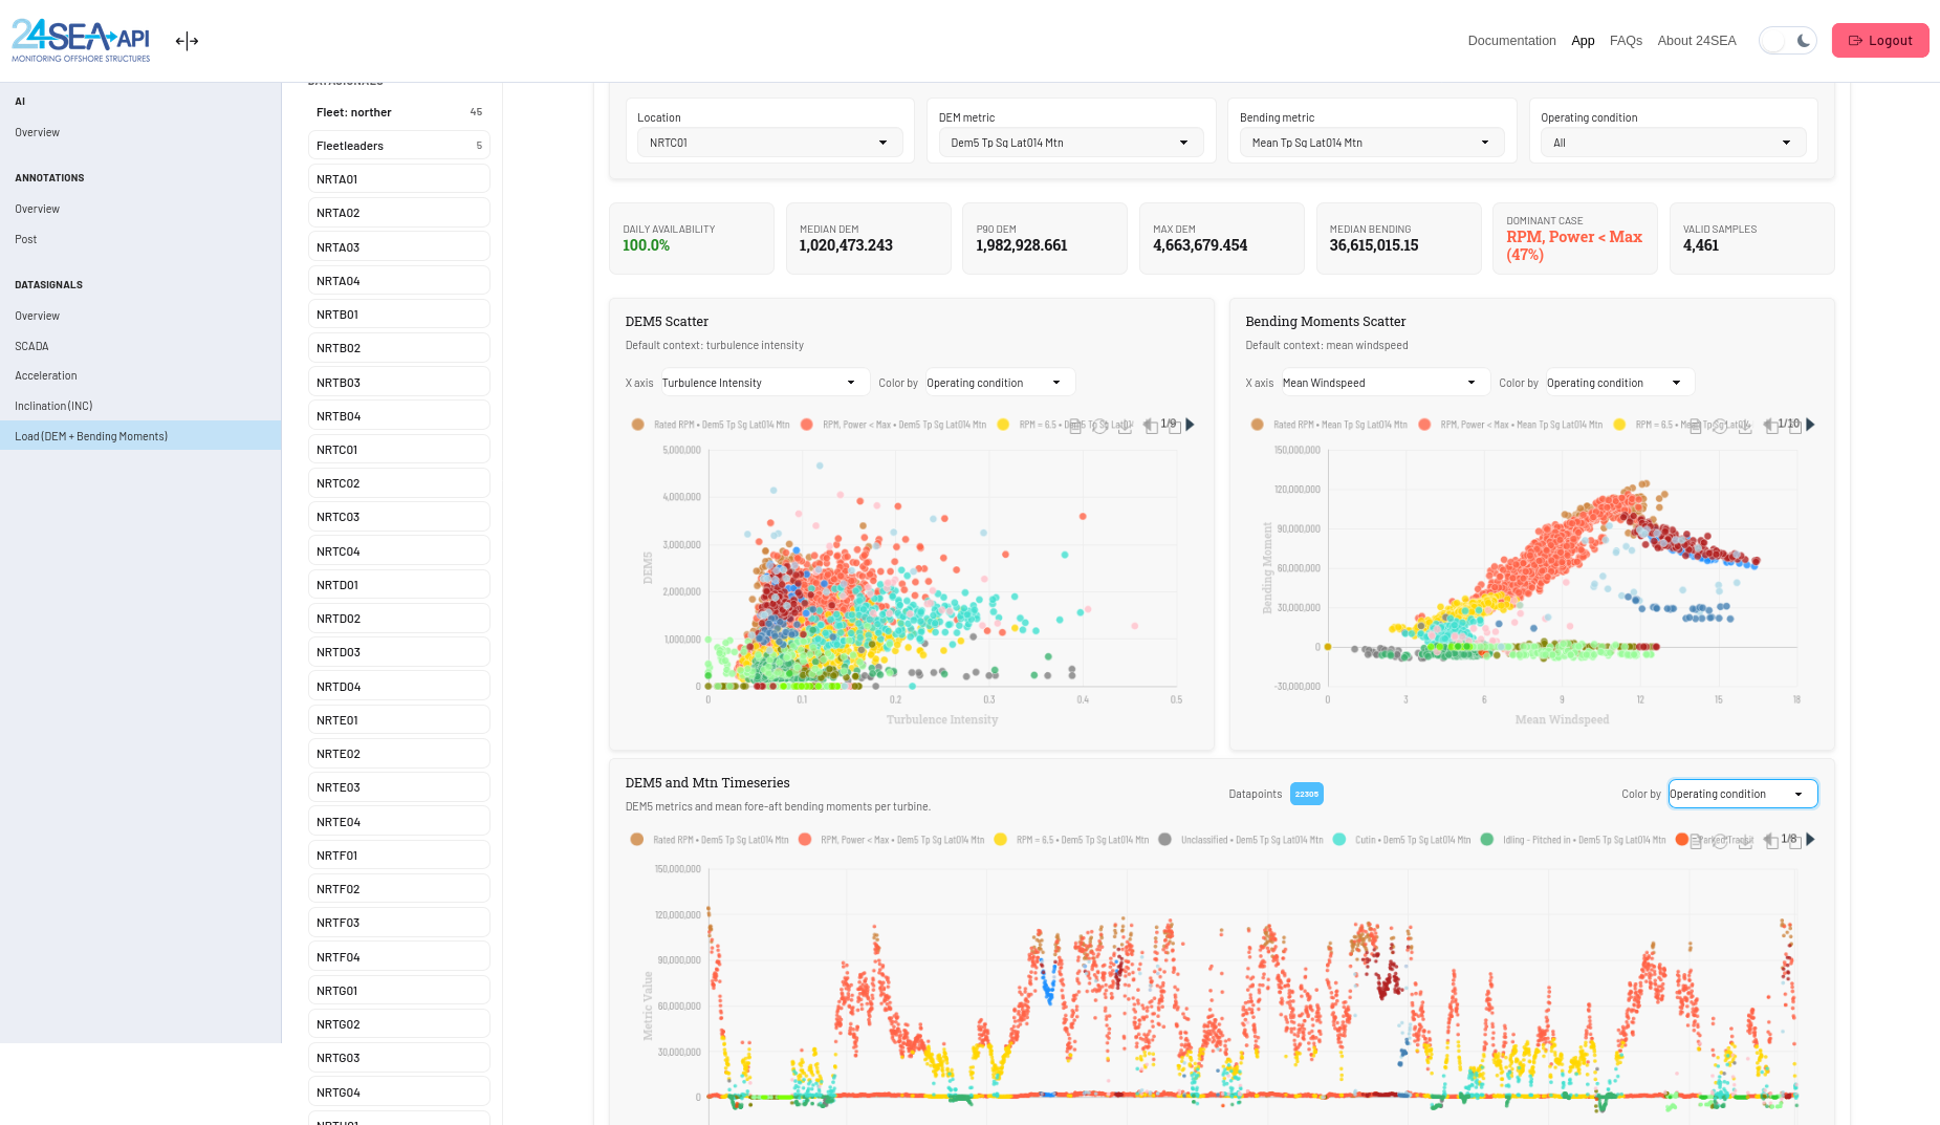1940x1125 pixels.
Task: Toggle Cutin series in Timeseries legend
Action: (x=1401, y=839)
